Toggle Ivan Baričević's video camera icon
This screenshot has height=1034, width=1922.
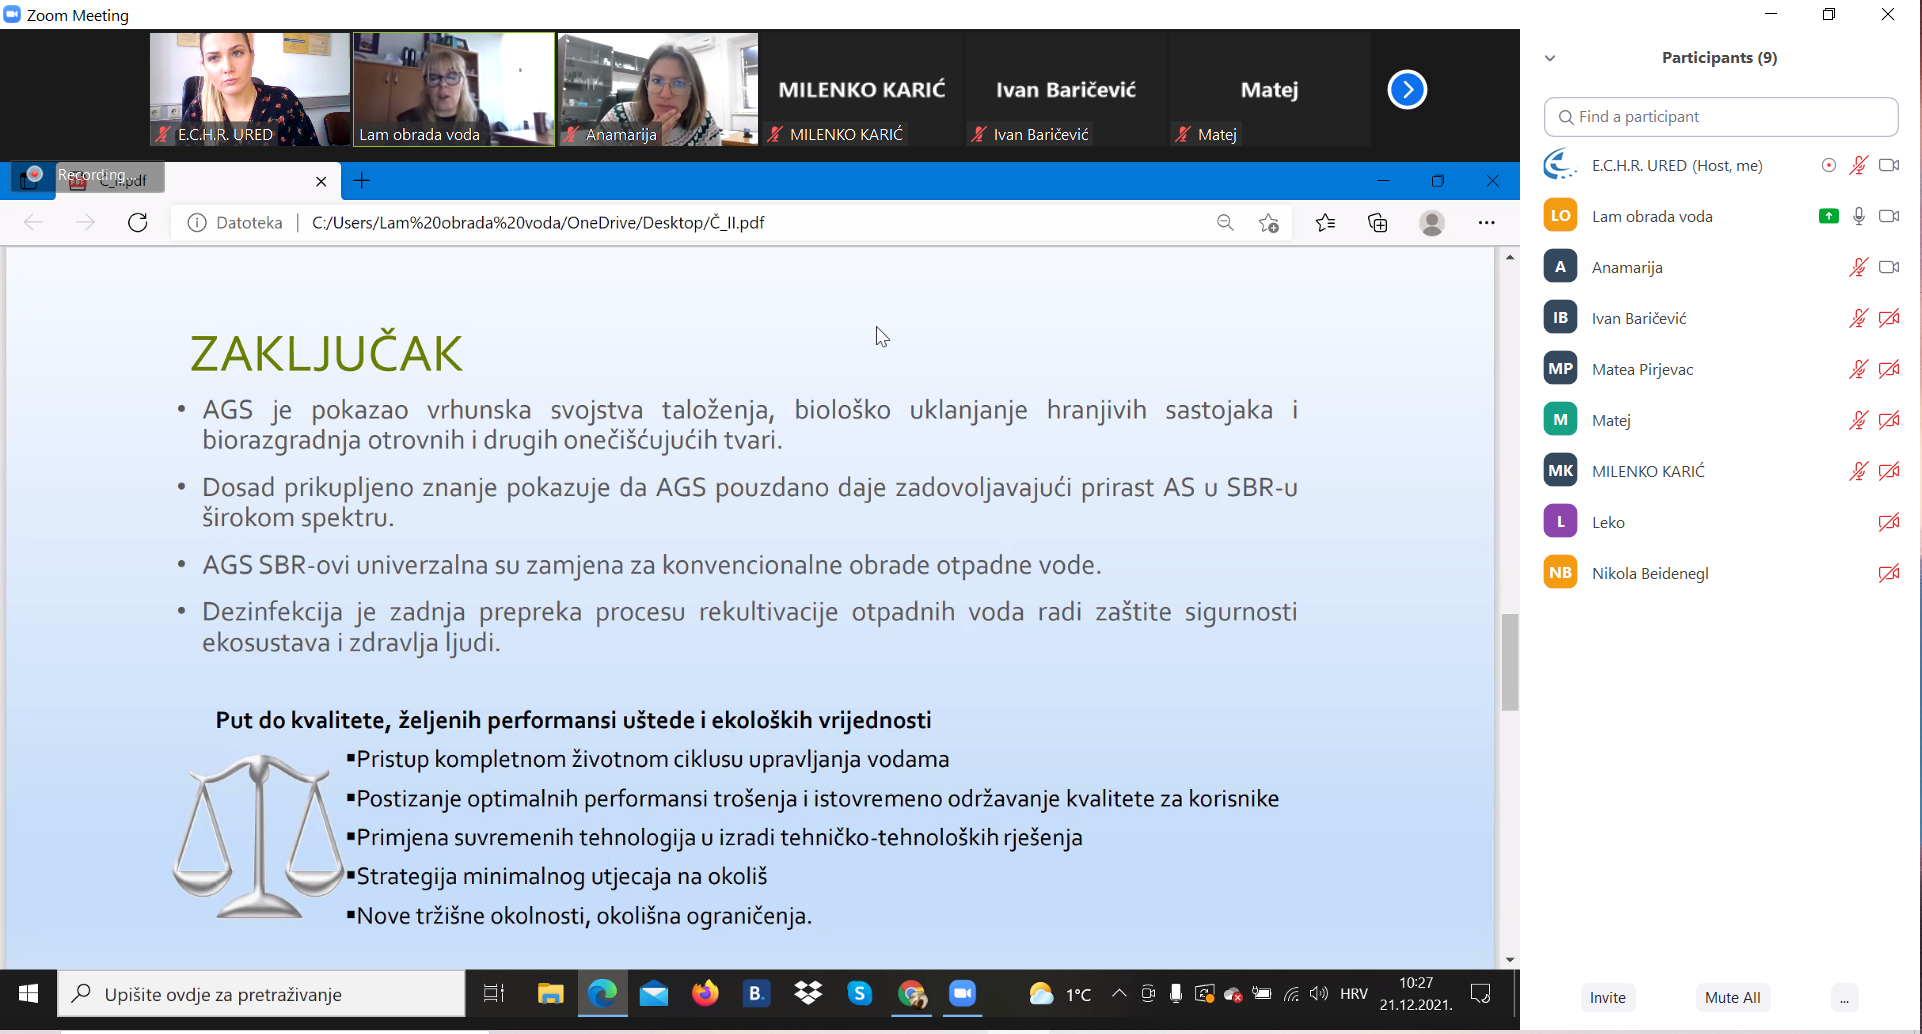1888,319
